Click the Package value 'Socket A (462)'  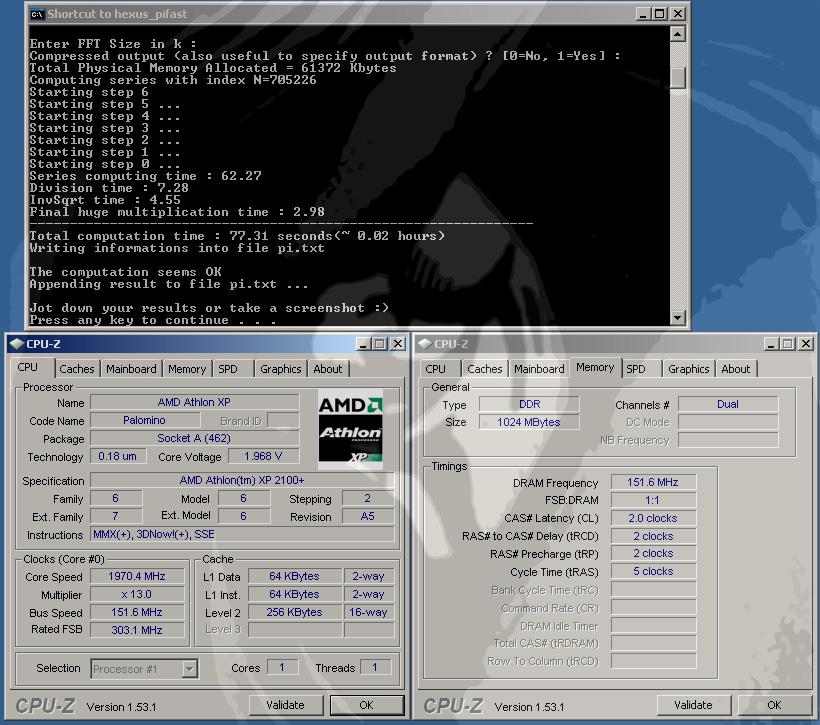195,438
